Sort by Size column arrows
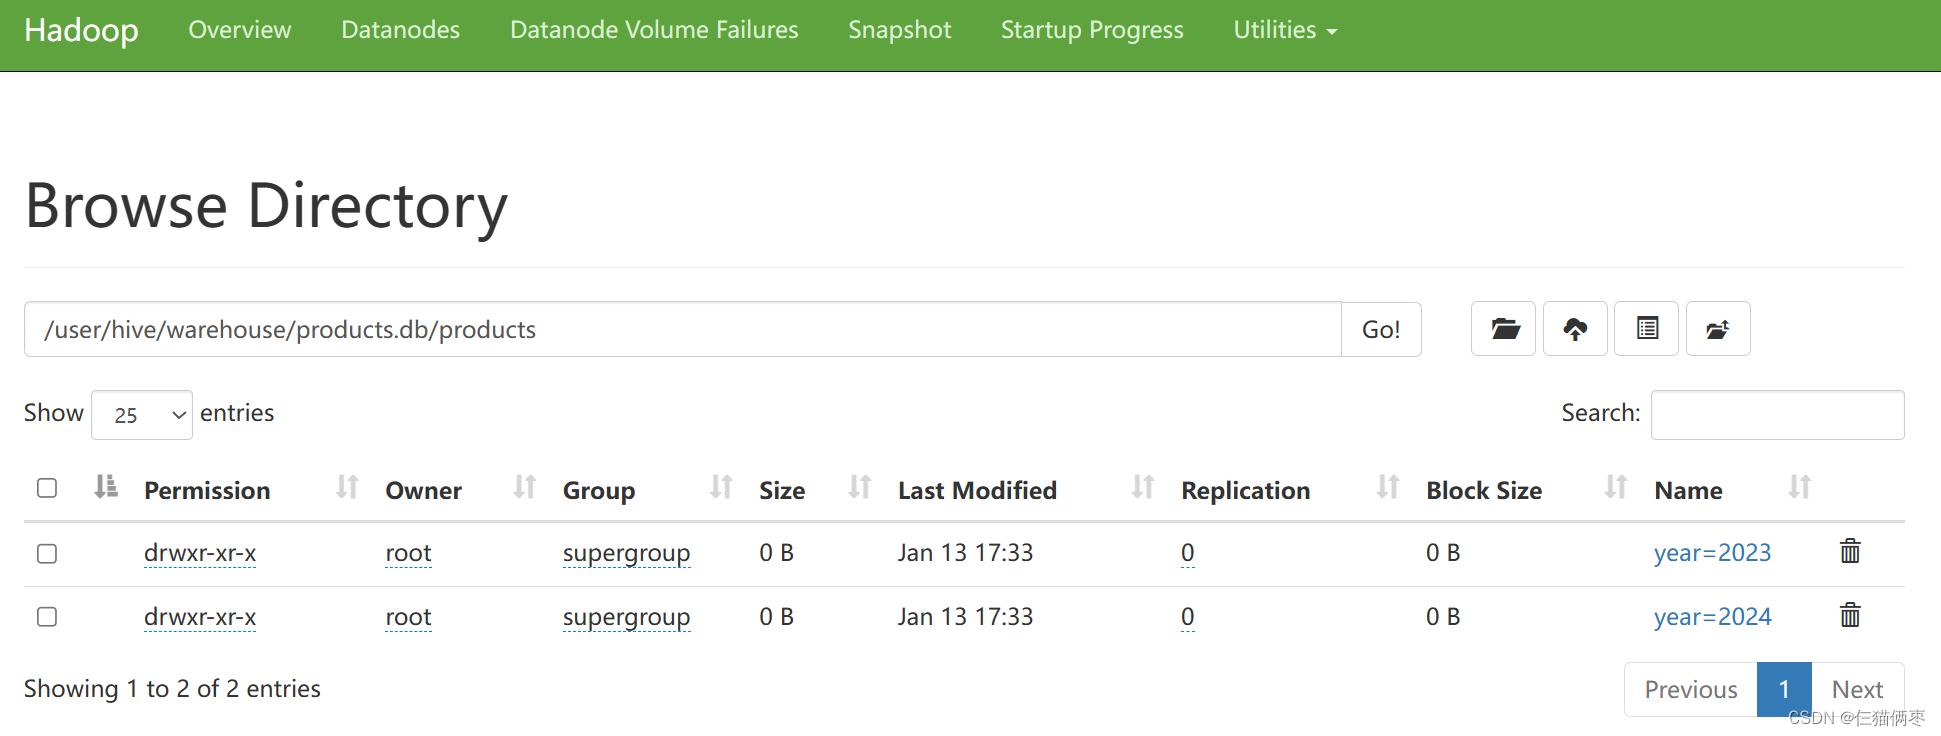This screenshot has height=736, width=1941. tap(859, 487)
